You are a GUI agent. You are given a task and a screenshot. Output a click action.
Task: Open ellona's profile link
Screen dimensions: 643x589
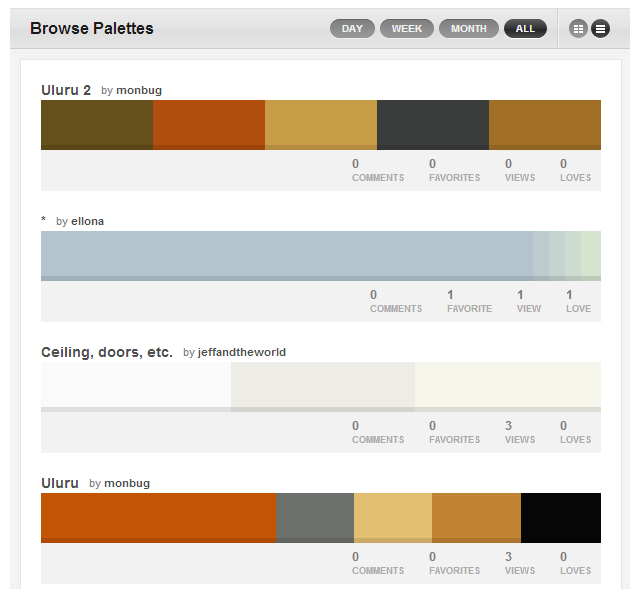coord(87,221)
